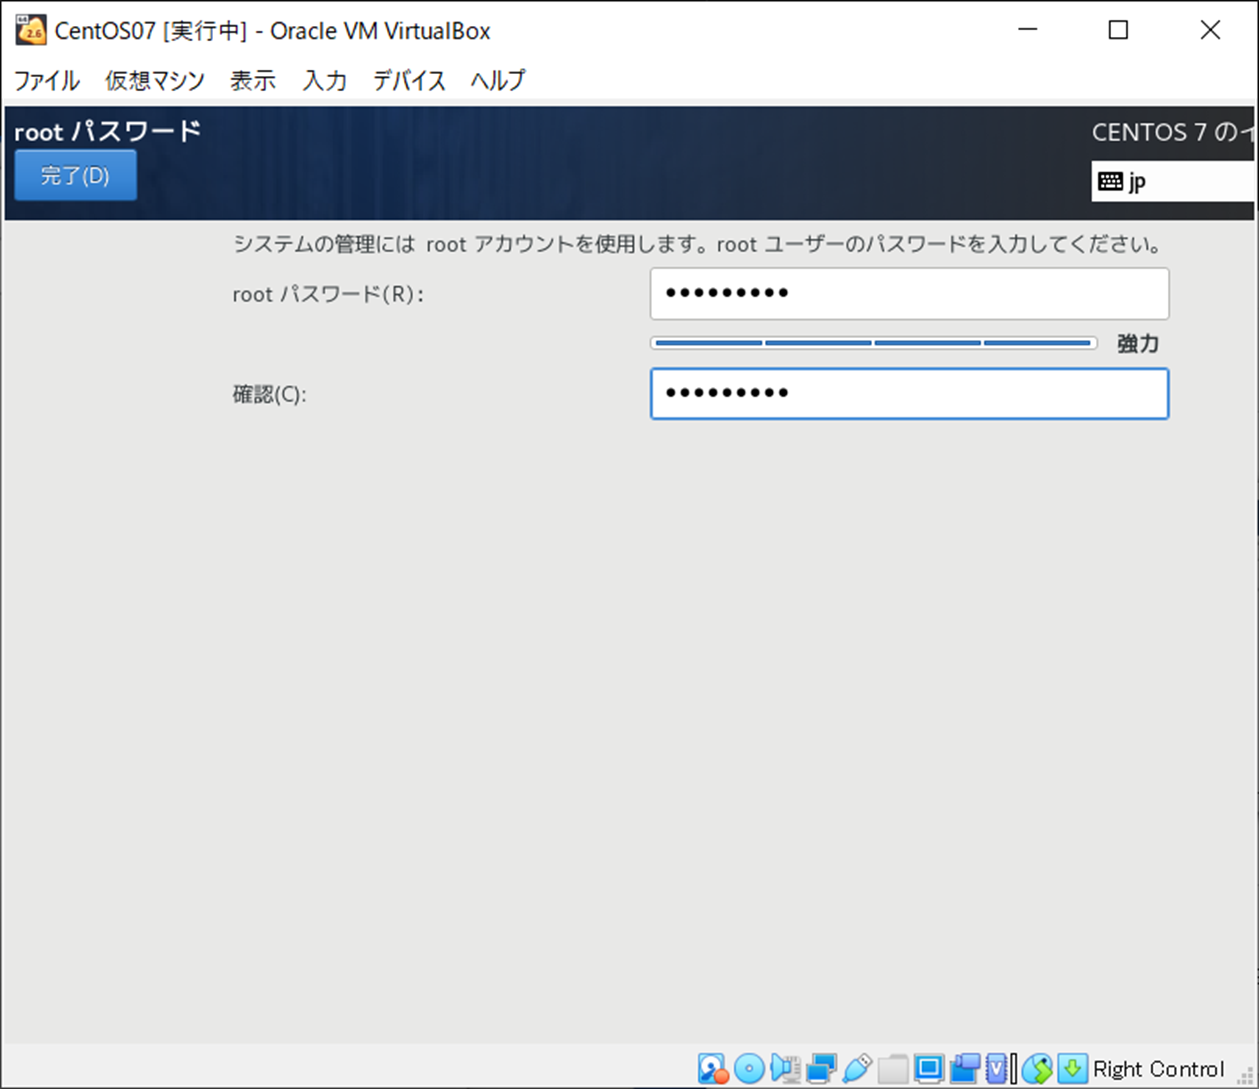The width and height of the screenshot is (1259, 1089).
Task: Open the ヘルプ menu
Action: [x=498, y=80]
